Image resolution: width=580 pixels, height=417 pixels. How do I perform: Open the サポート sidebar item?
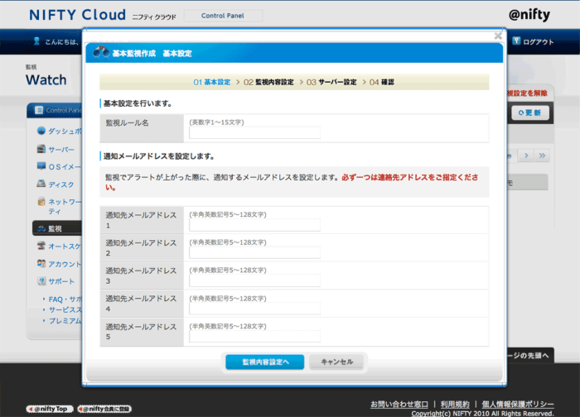(61, 281)
